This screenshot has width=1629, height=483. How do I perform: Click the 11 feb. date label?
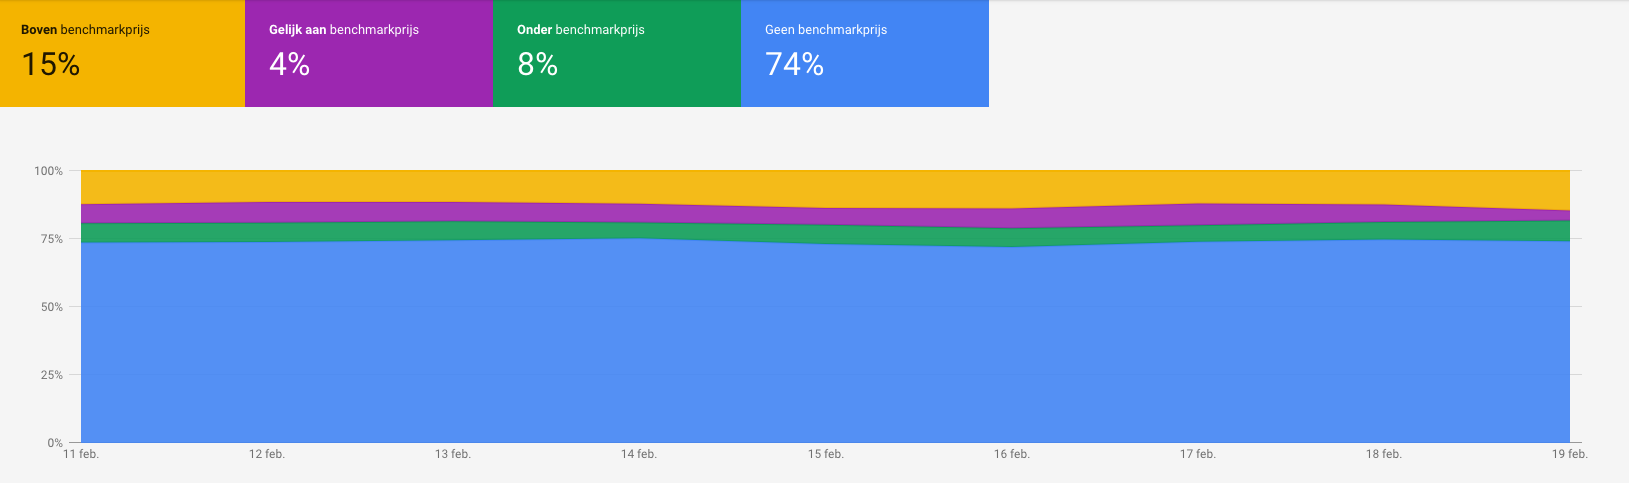click(x=81, y=454)
